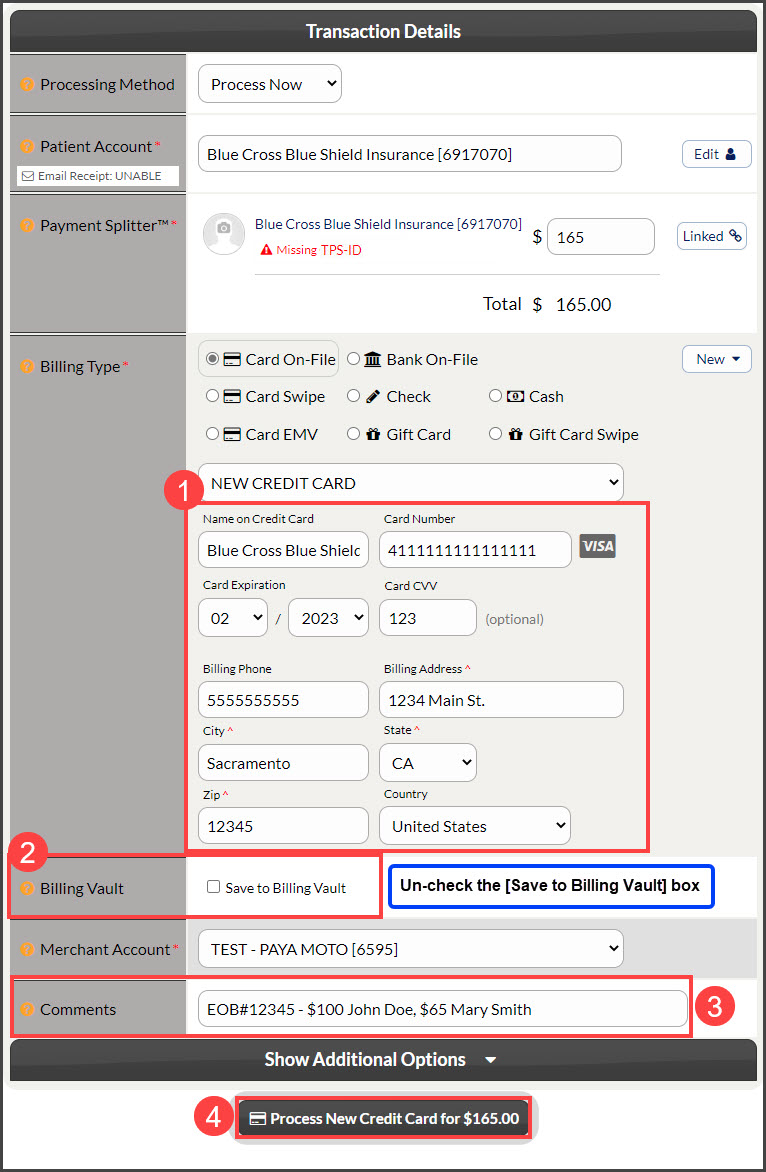Image resolution: width=766 pixels, height=1172 pixels.
Task: Click the Edit patient account button
Action: click(x=717, y=155)
